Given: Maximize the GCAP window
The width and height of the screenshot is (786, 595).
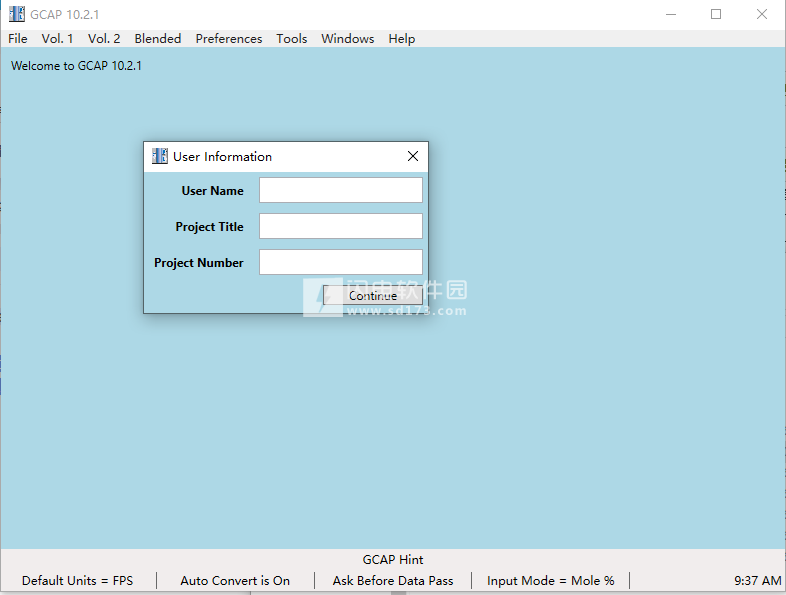Looking at the screenshot, I should coord(716,14).
